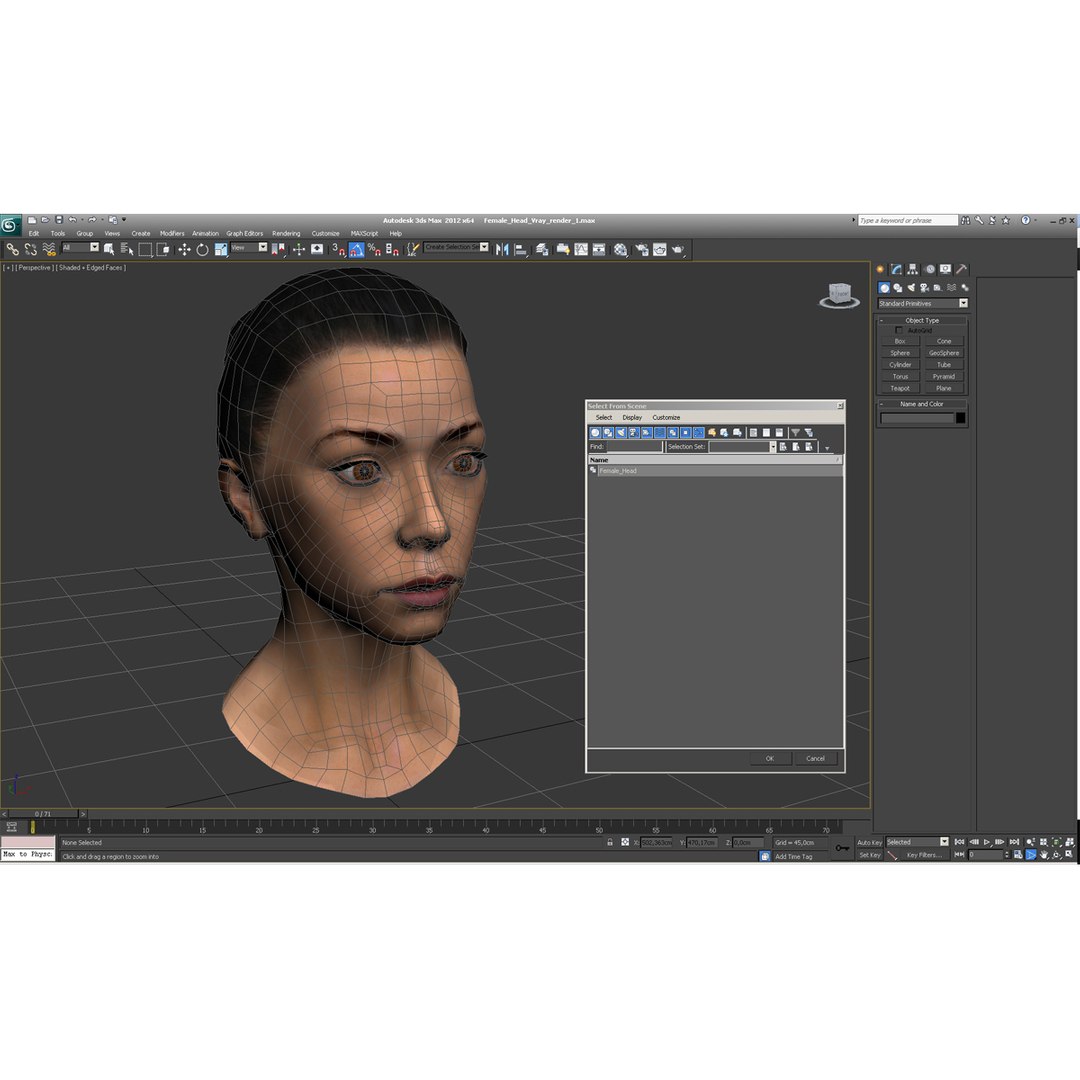Open Render Setup dialog
This screenshot has height=1080, width=1080.
(641, 249)
